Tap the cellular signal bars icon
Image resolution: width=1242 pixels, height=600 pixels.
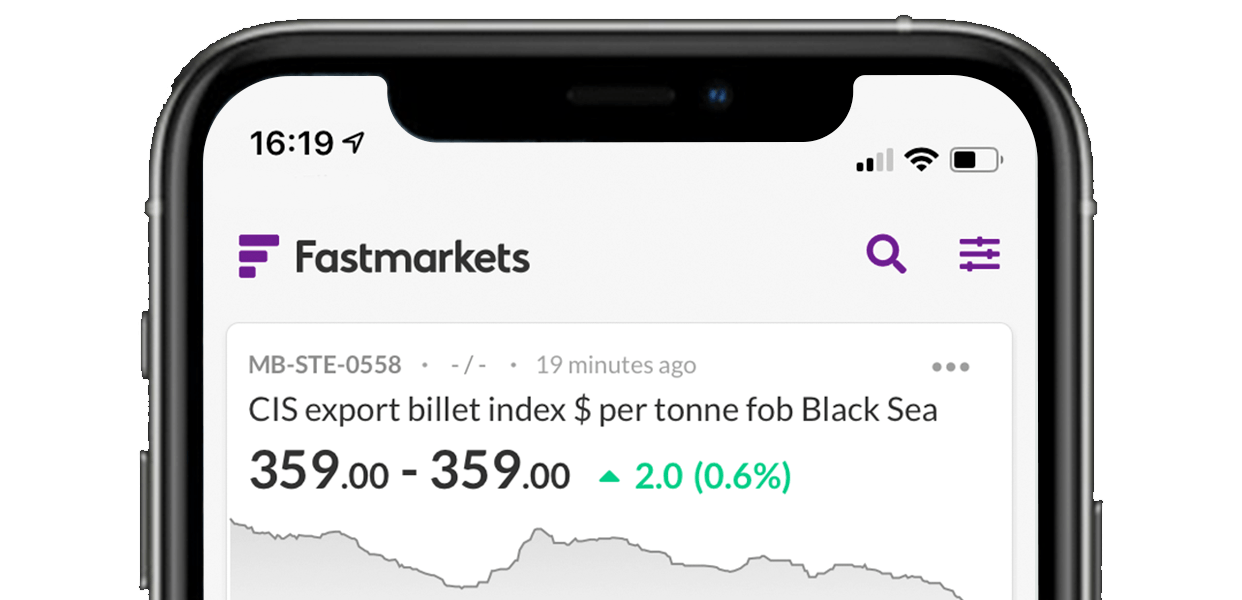[x=875, y=160]
